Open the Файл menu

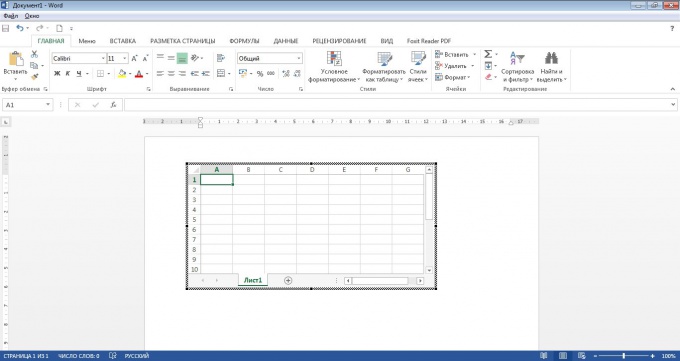(11, 16)
